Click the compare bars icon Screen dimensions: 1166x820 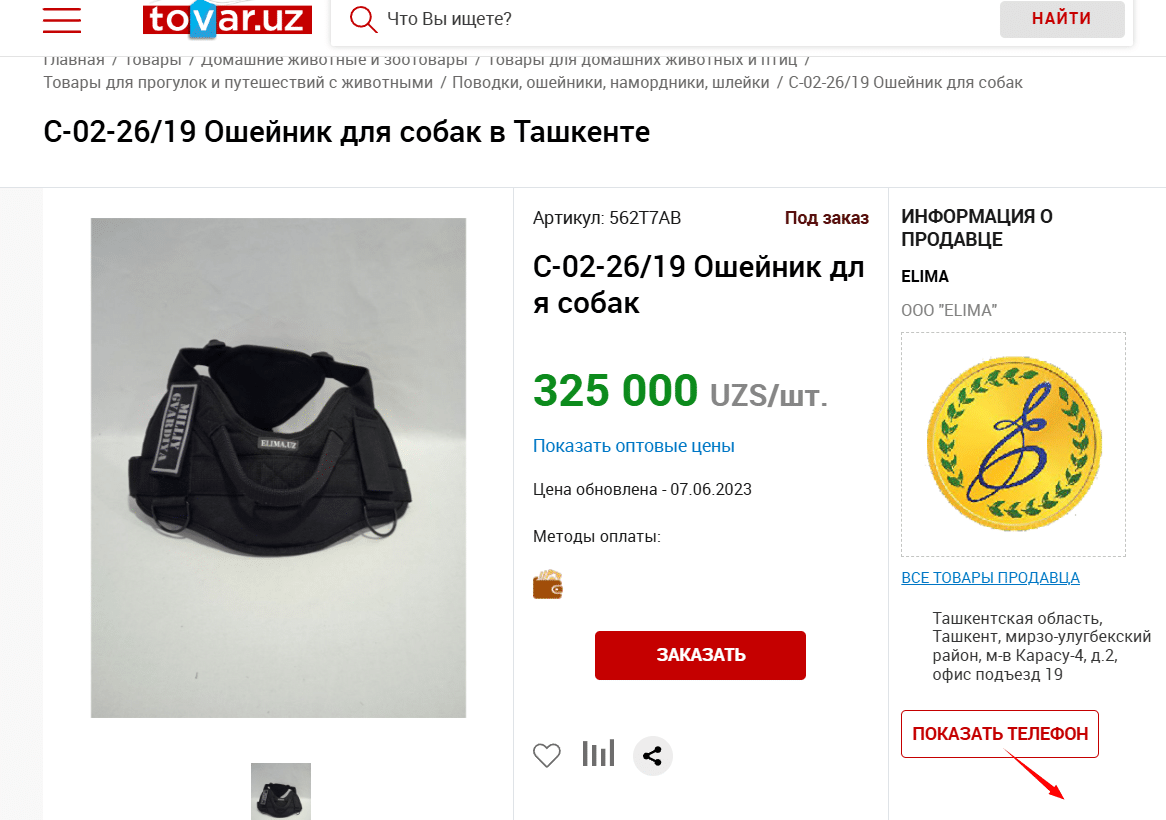tap(599, 754)
